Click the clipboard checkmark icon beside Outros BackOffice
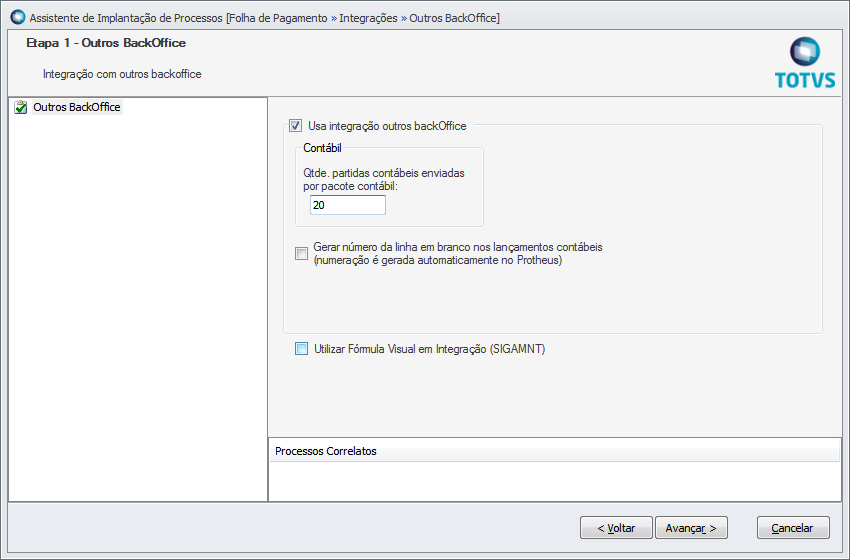The width and height of the screenshot is (850, 560). (21, 107)
